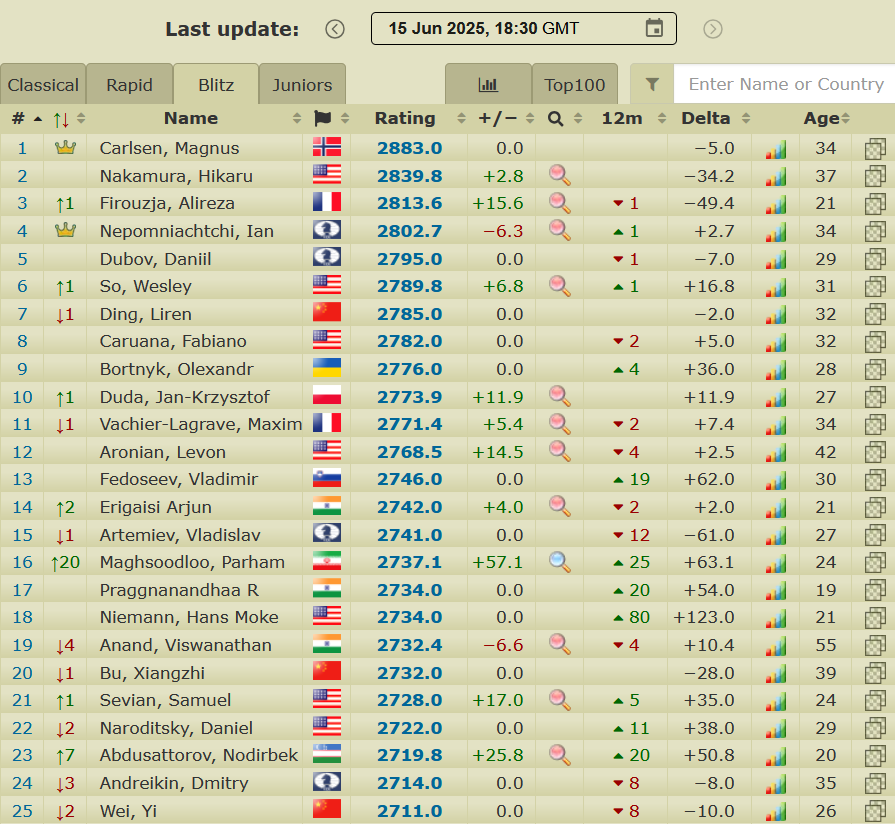
Task: Click the filter funnel icon
Action: tap(652, 84)
